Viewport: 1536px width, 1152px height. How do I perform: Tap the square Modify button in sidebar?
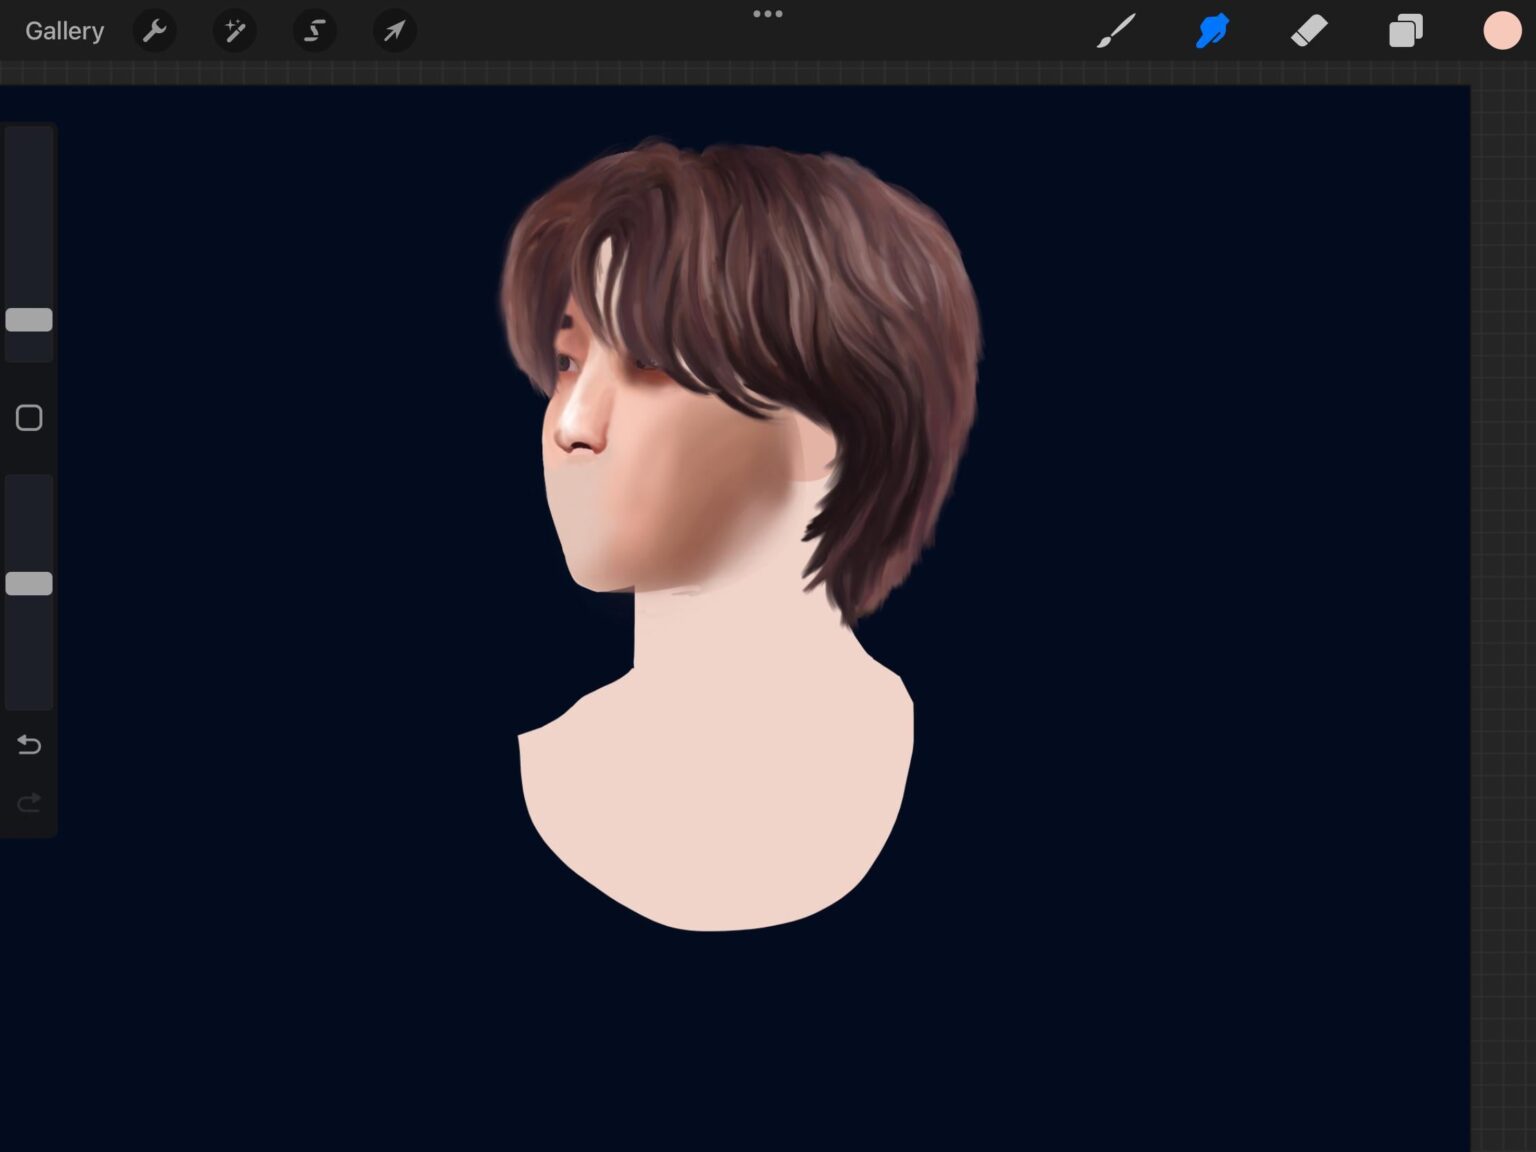[x=29, y=418]
